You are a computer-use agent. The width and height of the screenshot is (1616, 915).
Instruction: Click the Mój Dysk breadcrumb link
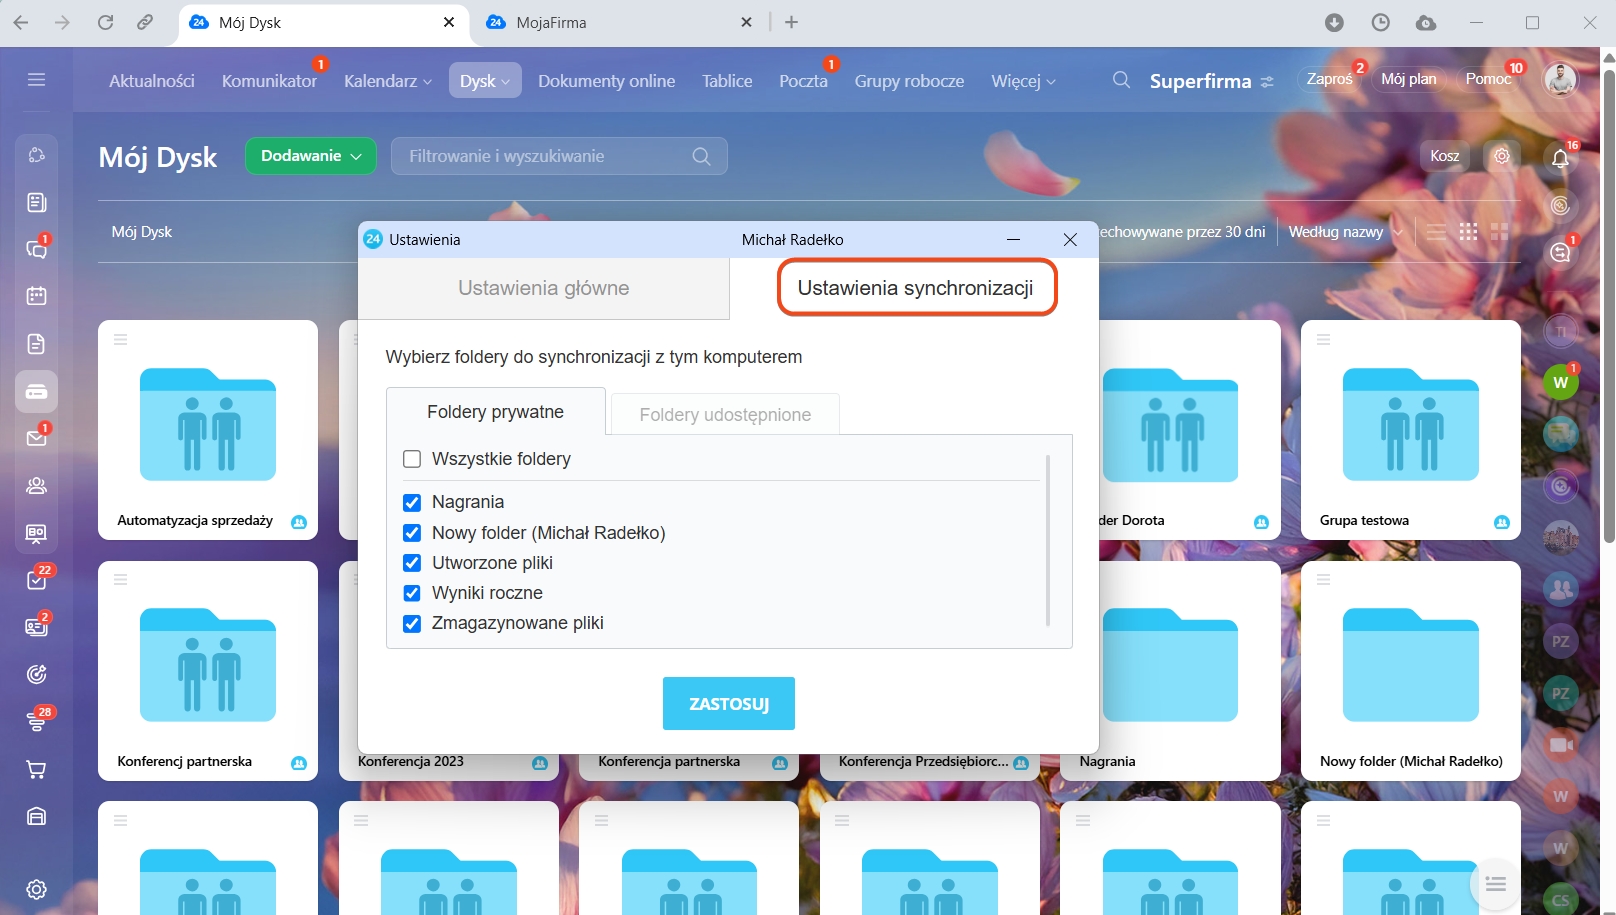pos(142,232)
